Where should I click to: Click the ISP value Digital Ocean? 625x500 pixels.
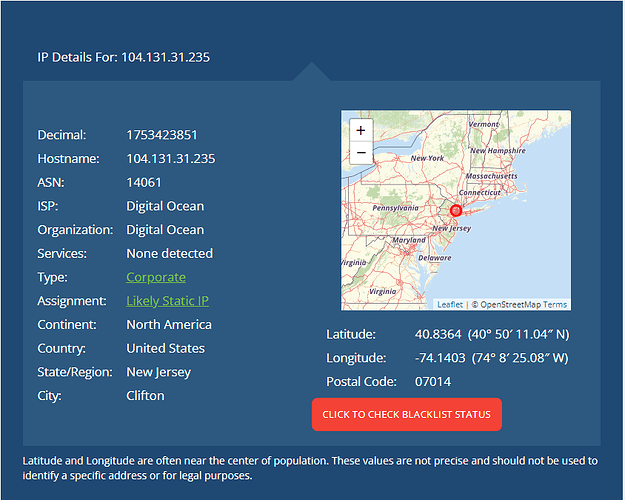(x=165, y=206)
